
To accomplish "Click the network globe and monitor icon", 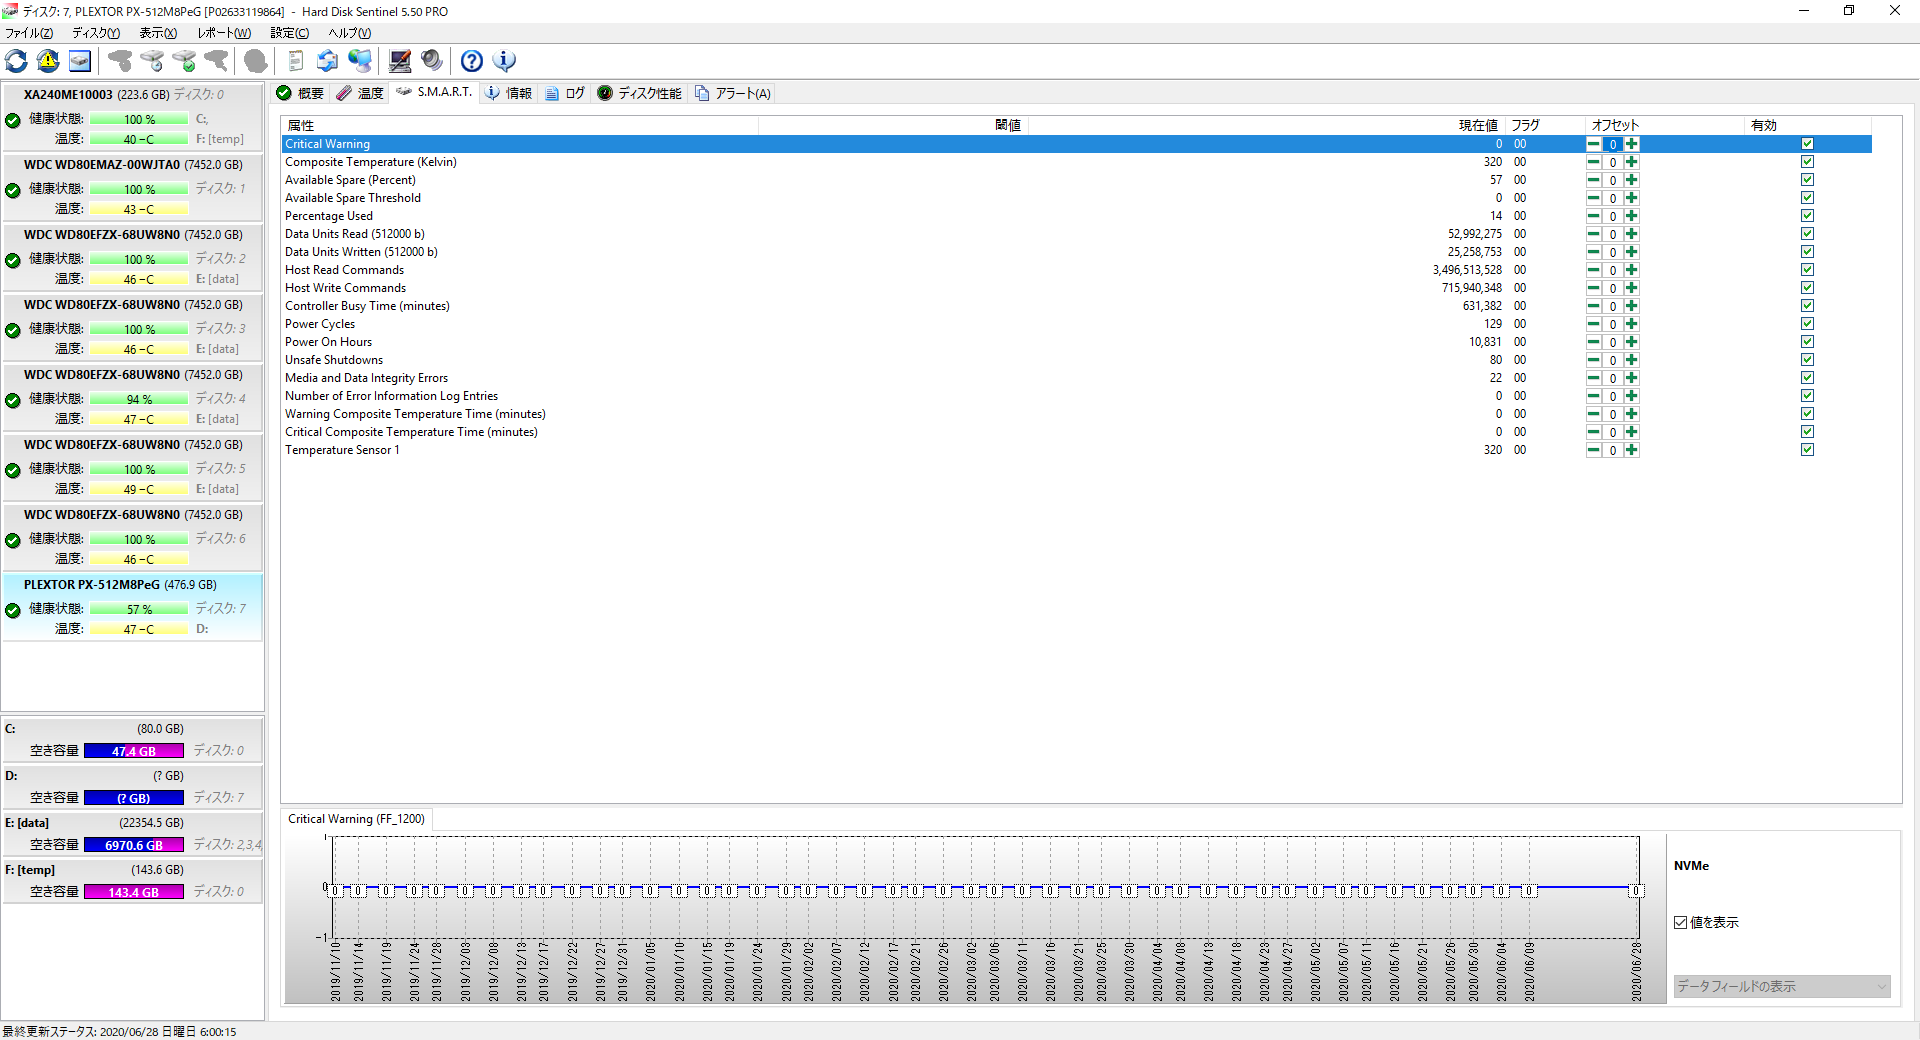I will (x=360, y=61).
